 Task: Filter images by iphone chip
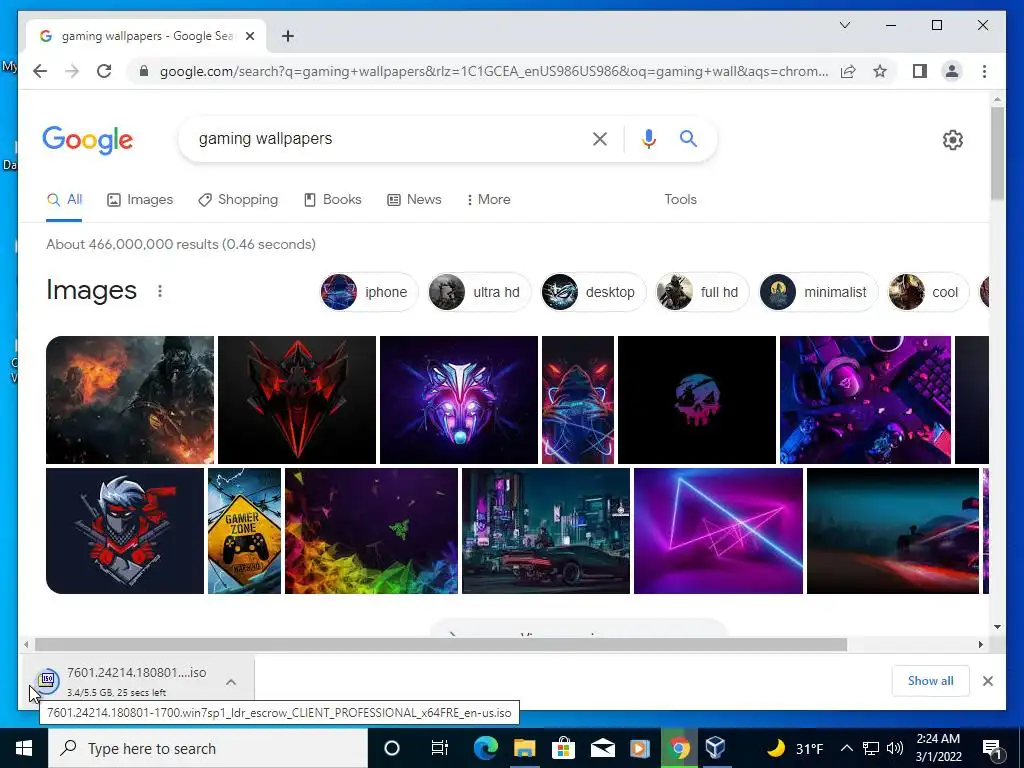pyautogui.click(x=368, y=292)
